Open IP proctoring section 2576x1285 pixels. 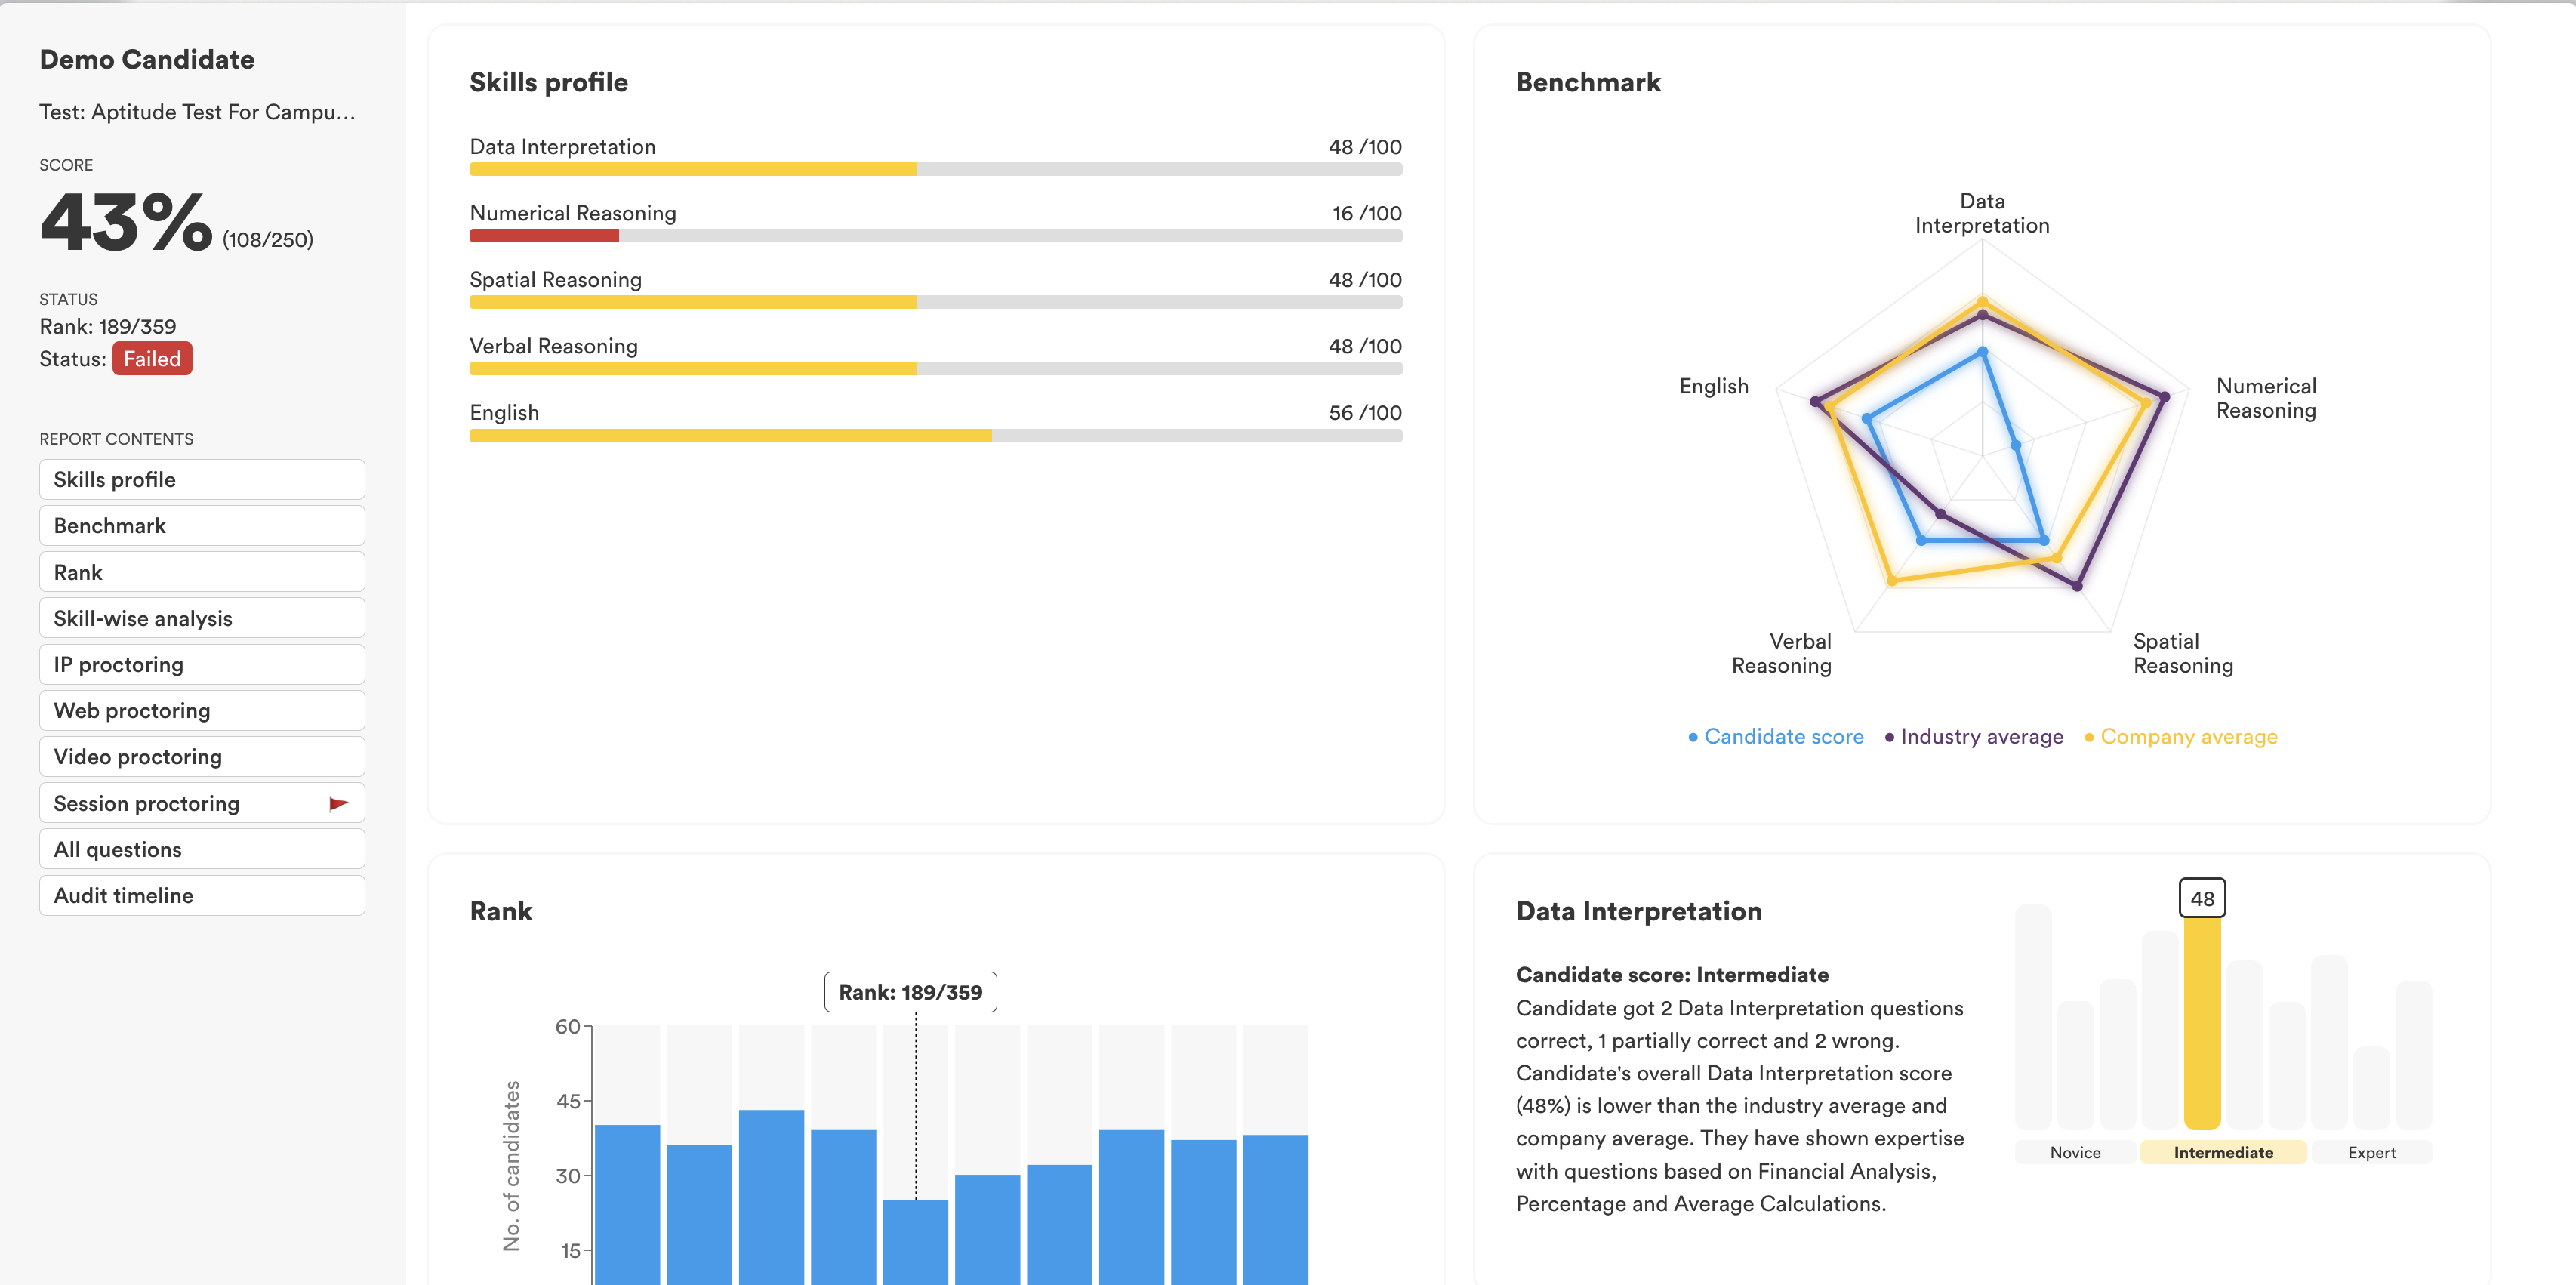click(202, 664)
